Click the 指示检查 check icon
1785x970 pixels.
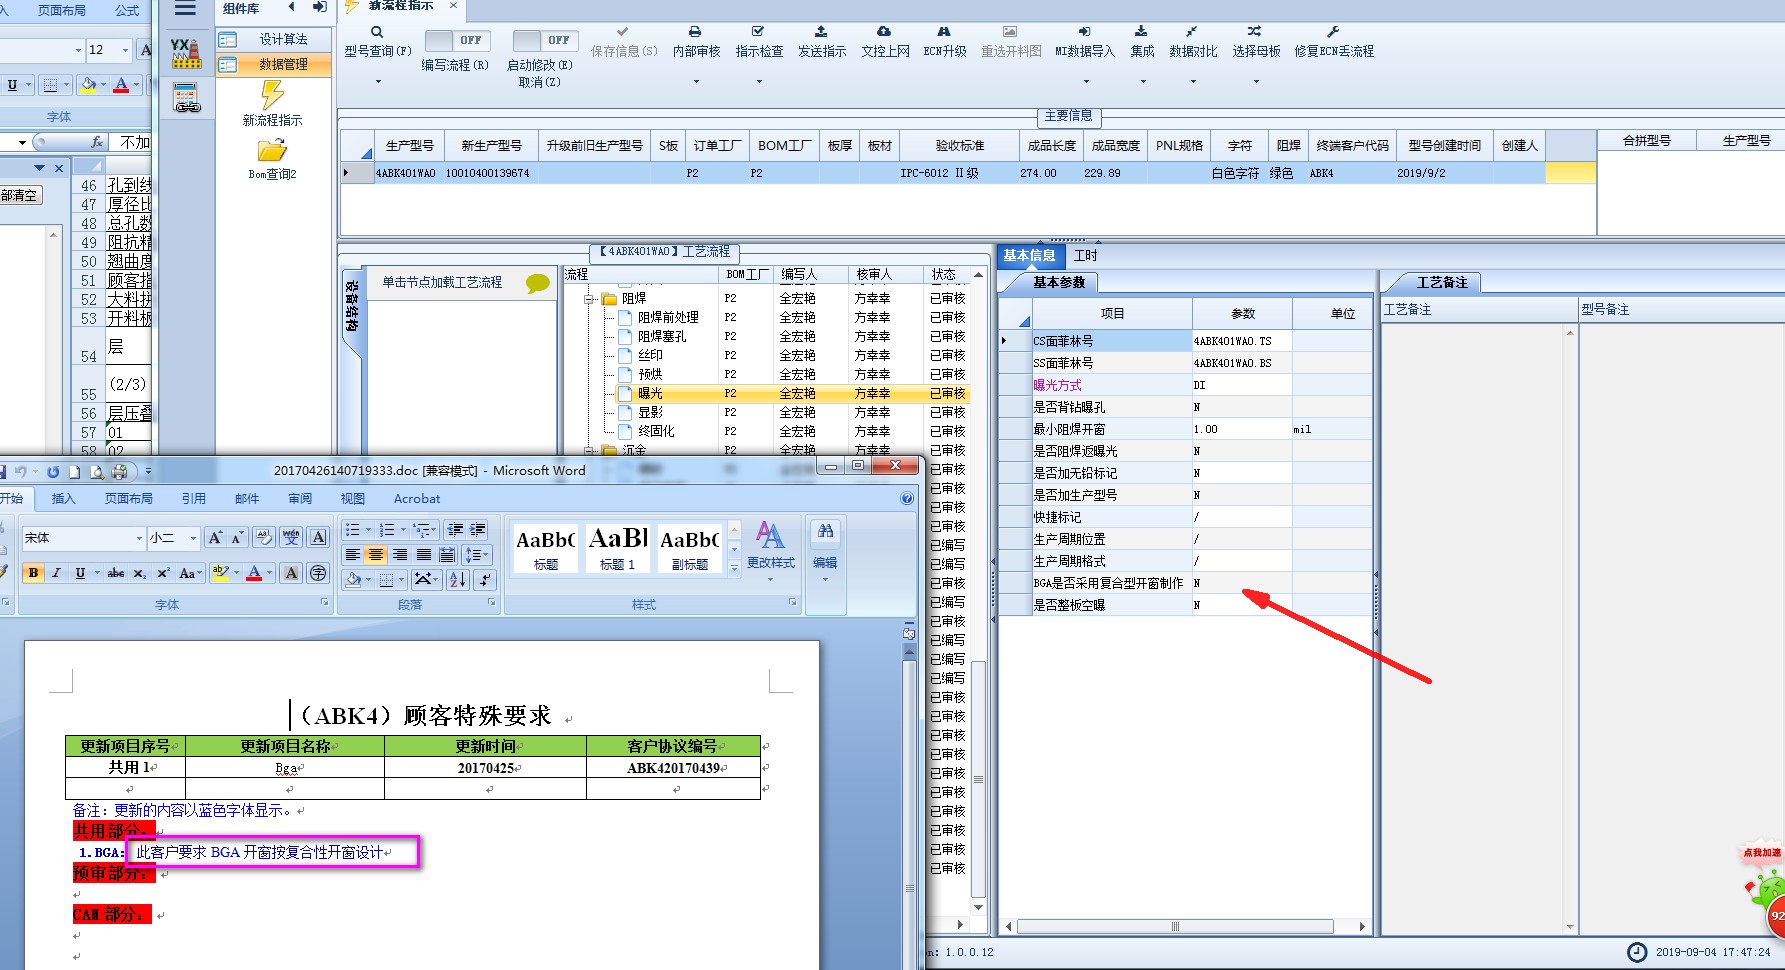pos(759,32)
